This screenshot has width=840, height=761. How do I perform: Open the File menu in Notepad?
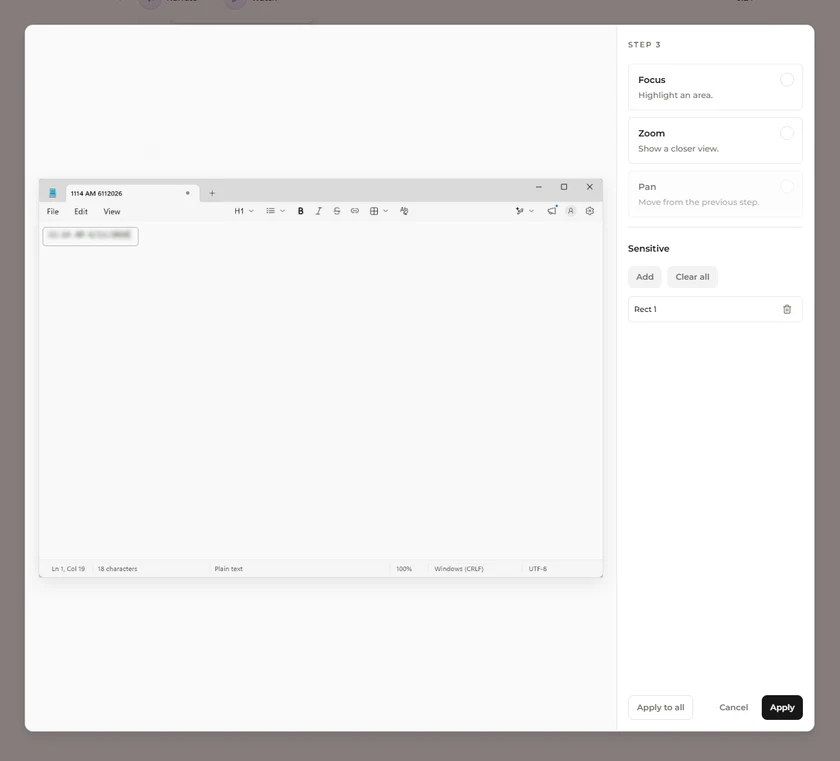[x=52, y=212]
